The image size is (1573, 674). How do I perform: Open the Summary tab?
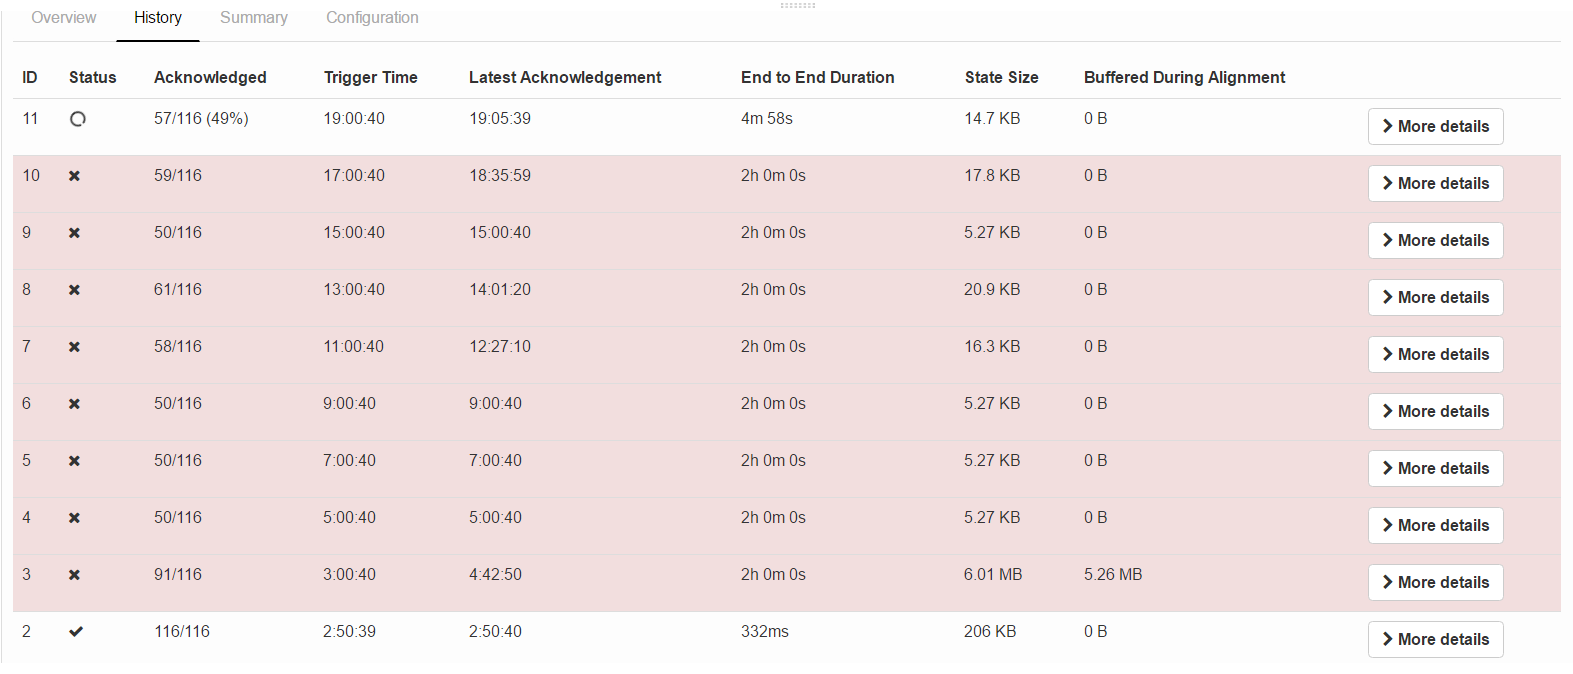tap(254, 18)
